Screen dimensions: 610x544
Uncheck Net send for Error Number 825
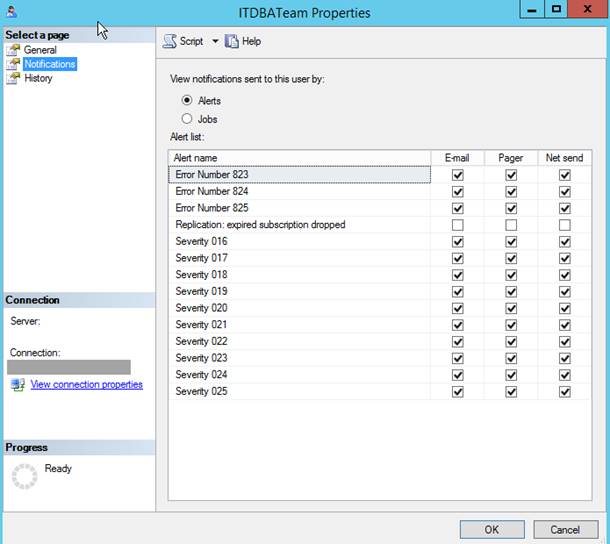565,209
